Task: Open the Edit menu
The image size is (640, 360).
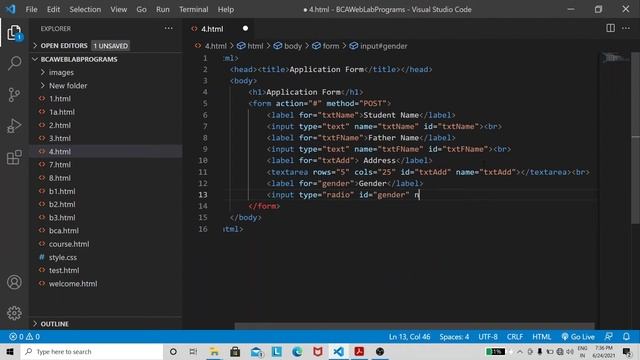Action: (x=53, y=9)
